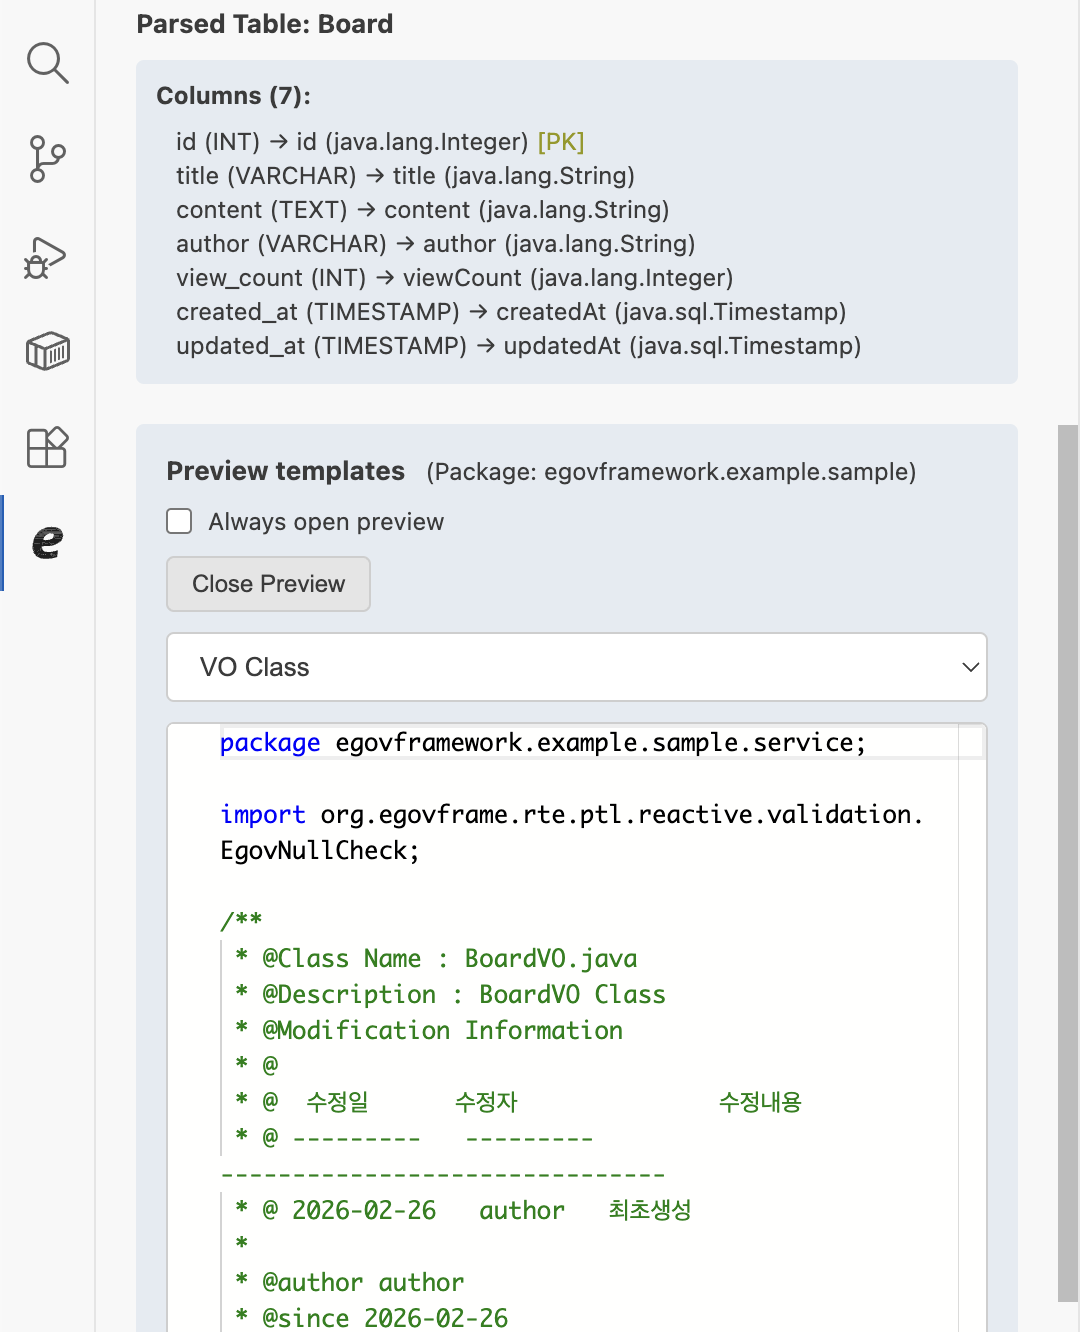Image resolution: width=1084 pixels, height=1332 pixels.
Task: Open the Extensions marketplace icon
Action: click(x=47, y=447)
